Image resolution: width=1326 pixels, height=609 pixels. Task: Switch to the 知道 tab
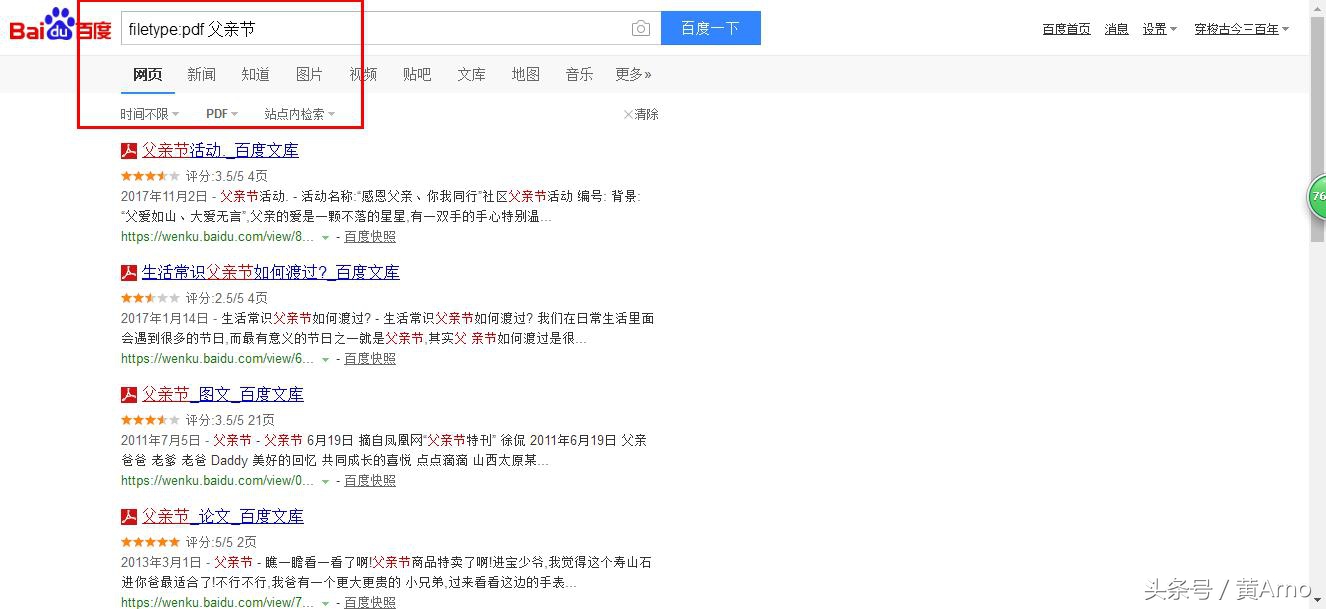click(255, 74)
